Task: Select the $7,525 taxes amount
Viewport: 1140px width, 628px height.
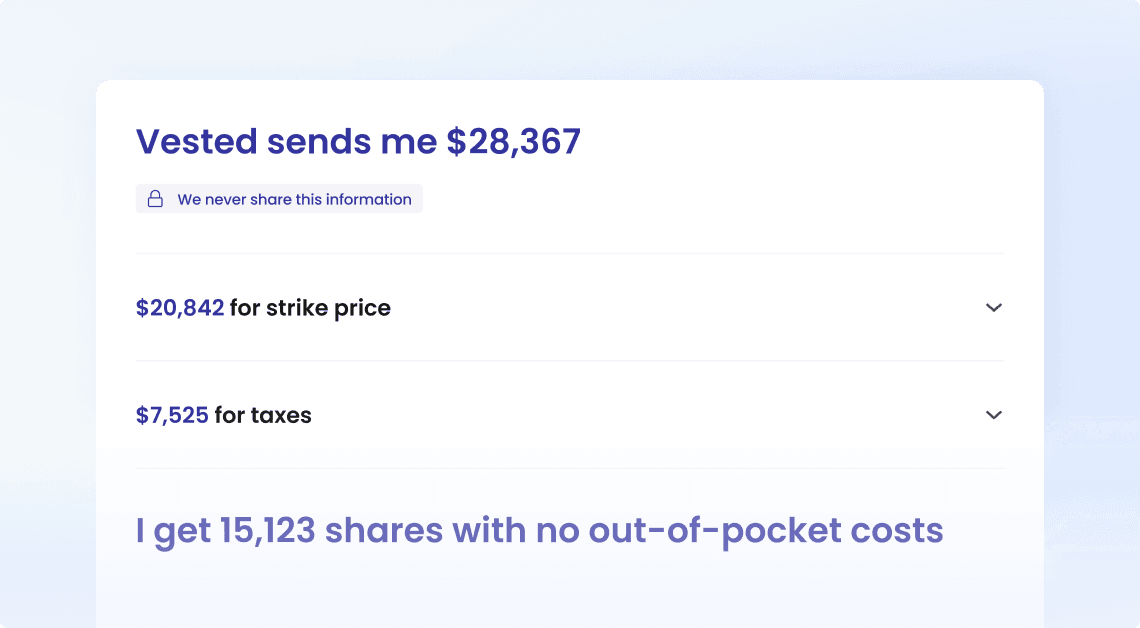Action: click(172, 415)
